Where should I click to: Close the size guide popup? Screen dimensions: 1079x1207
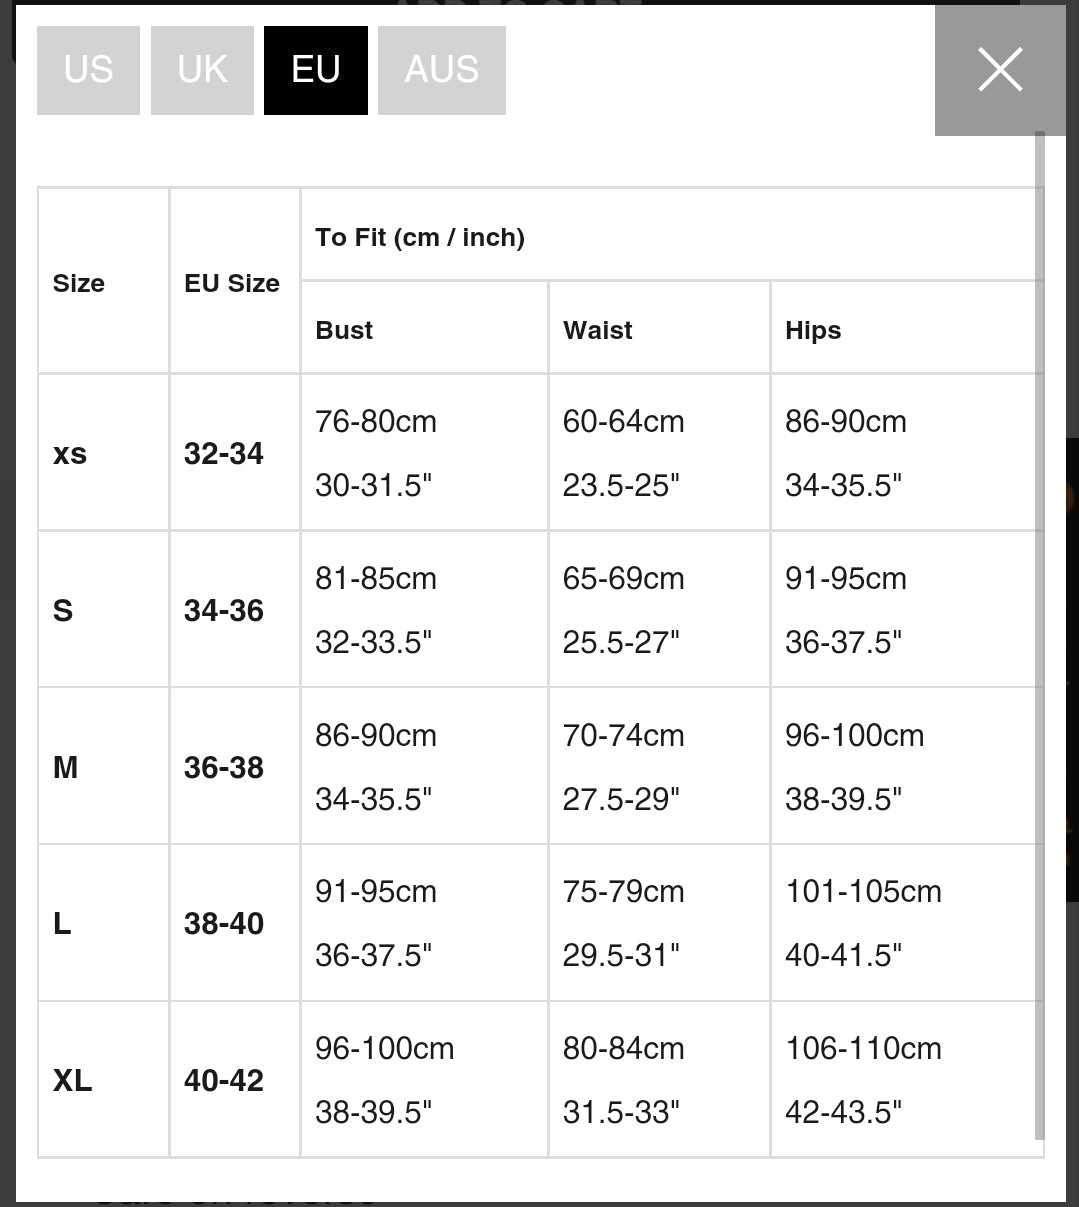click(999, 70)
